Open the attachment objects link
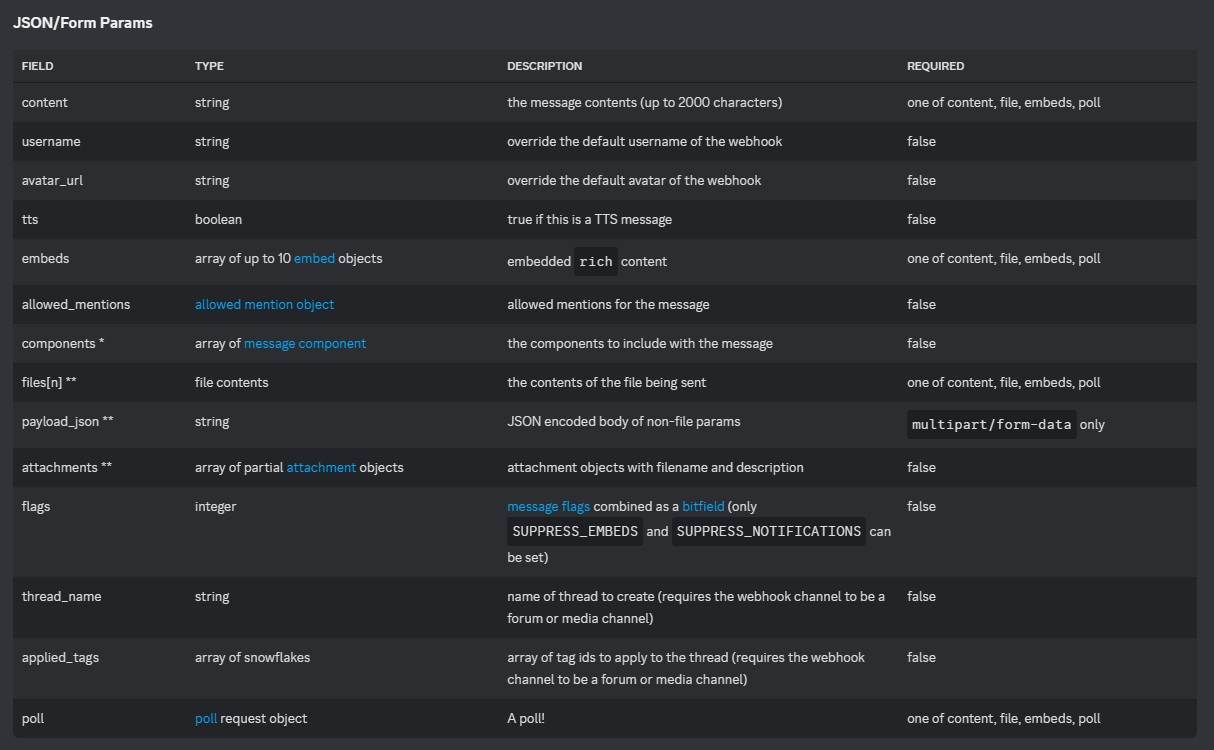1214x750 pixels. coord(321,467)
